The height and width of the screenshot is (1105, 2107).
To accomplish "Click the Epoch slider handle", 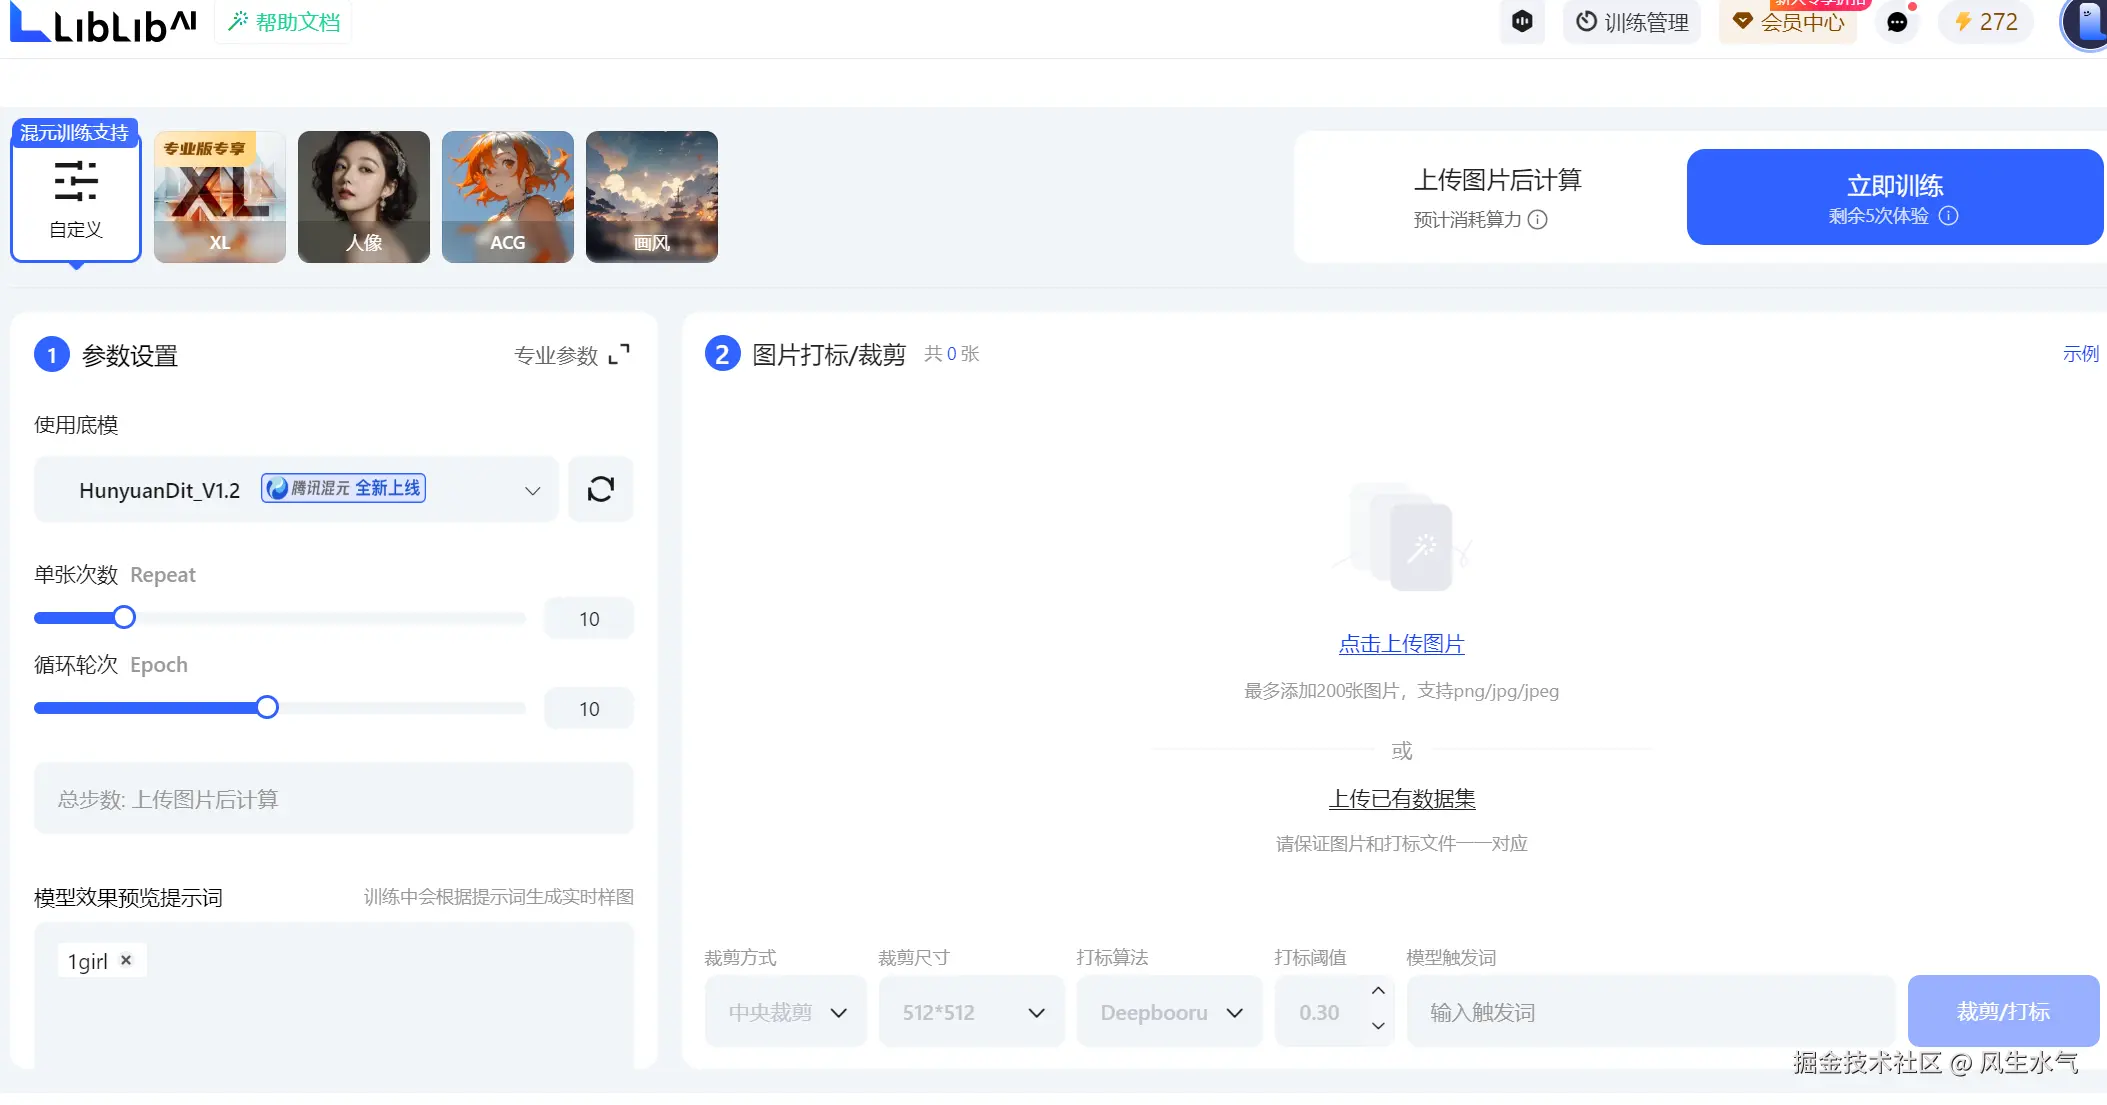I will (267, 708).
